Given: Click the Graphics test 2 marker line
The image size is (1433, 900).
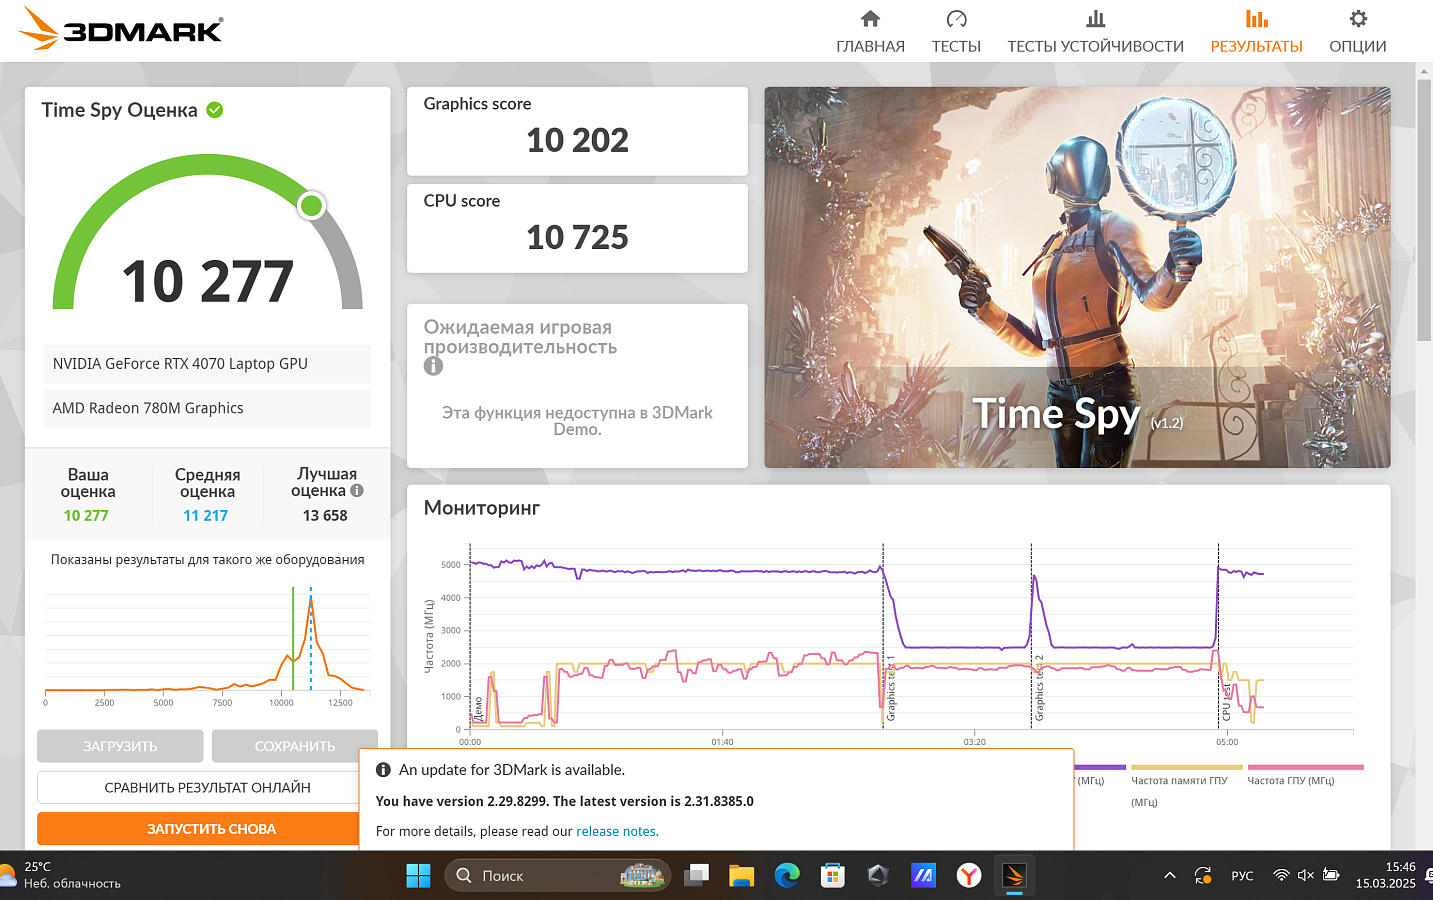Looking at the screenshot, I should point(1031,636).
